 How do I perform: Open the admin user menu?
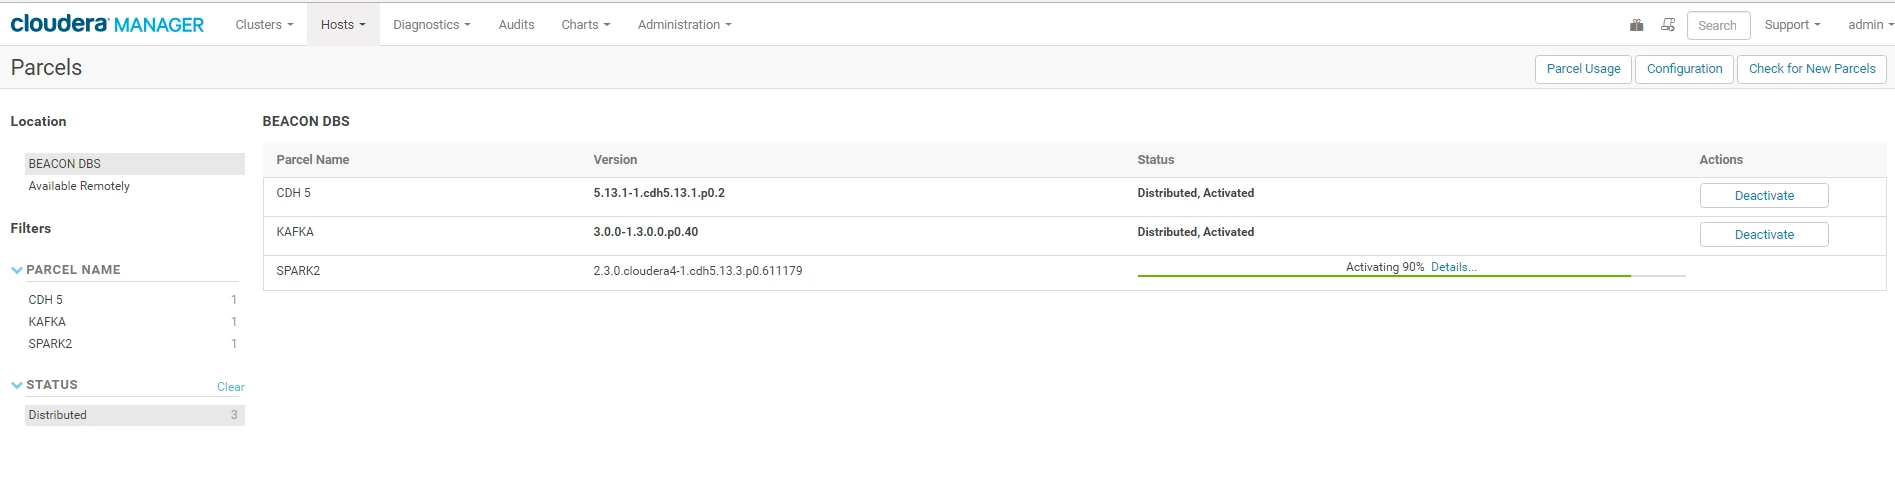[1870, 24]
